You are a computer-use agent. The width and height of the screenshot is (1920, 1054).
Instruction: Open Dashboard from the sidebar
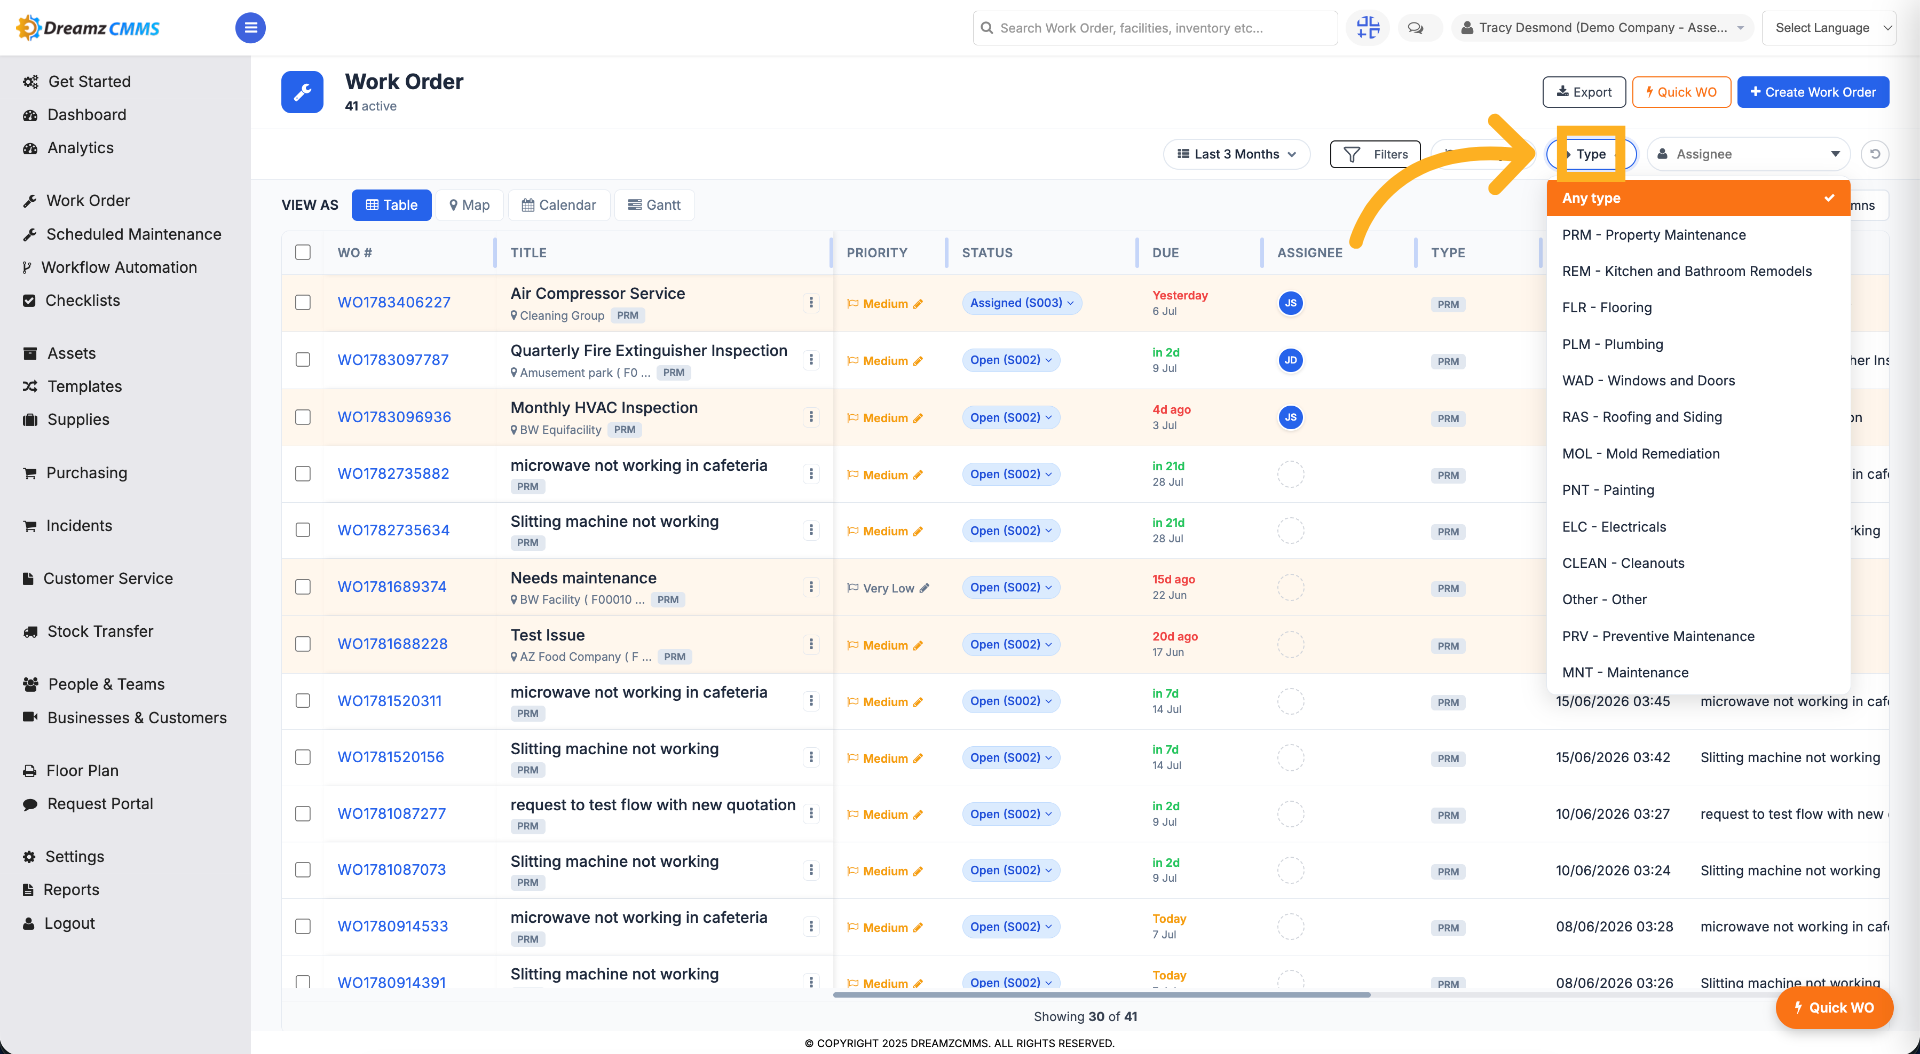click(87, 115)
